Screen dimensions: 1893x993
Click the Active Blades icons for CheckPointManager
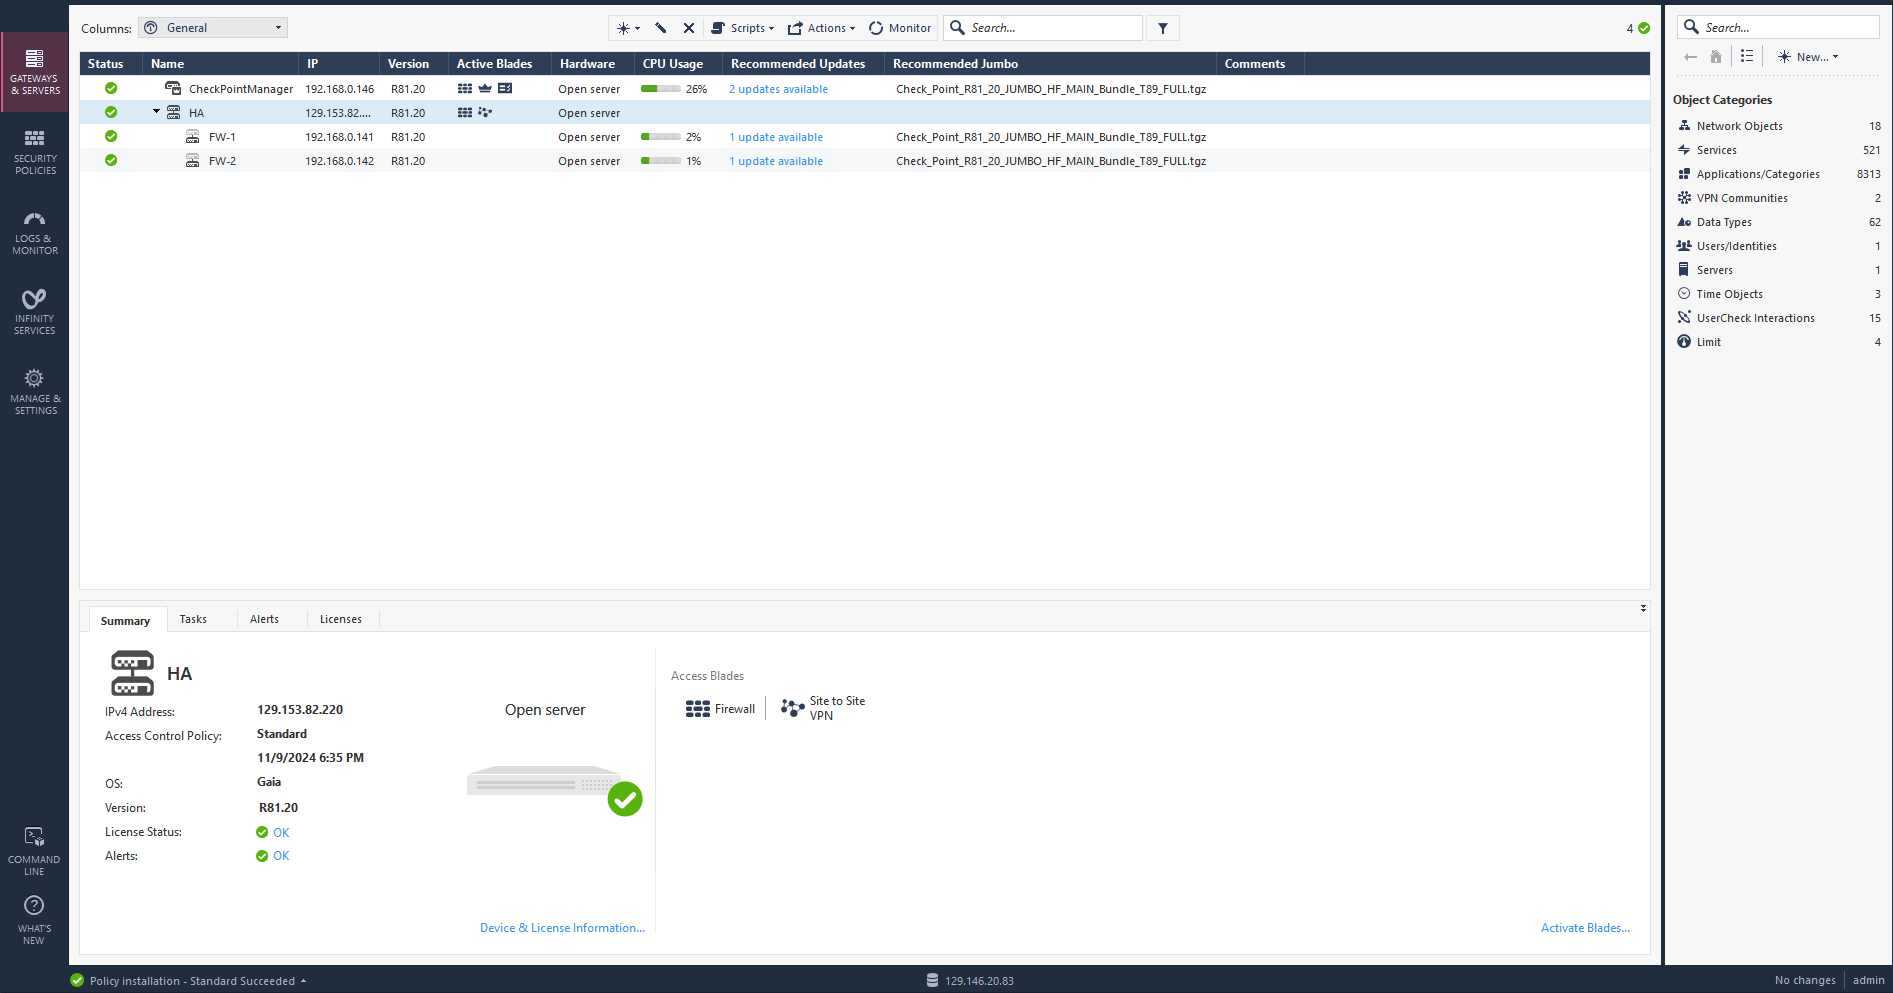485,89
